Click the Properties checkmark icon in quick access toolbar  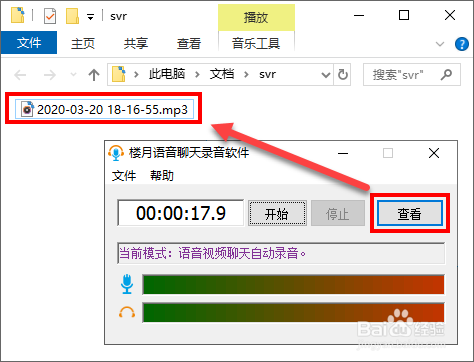[50, 16]
